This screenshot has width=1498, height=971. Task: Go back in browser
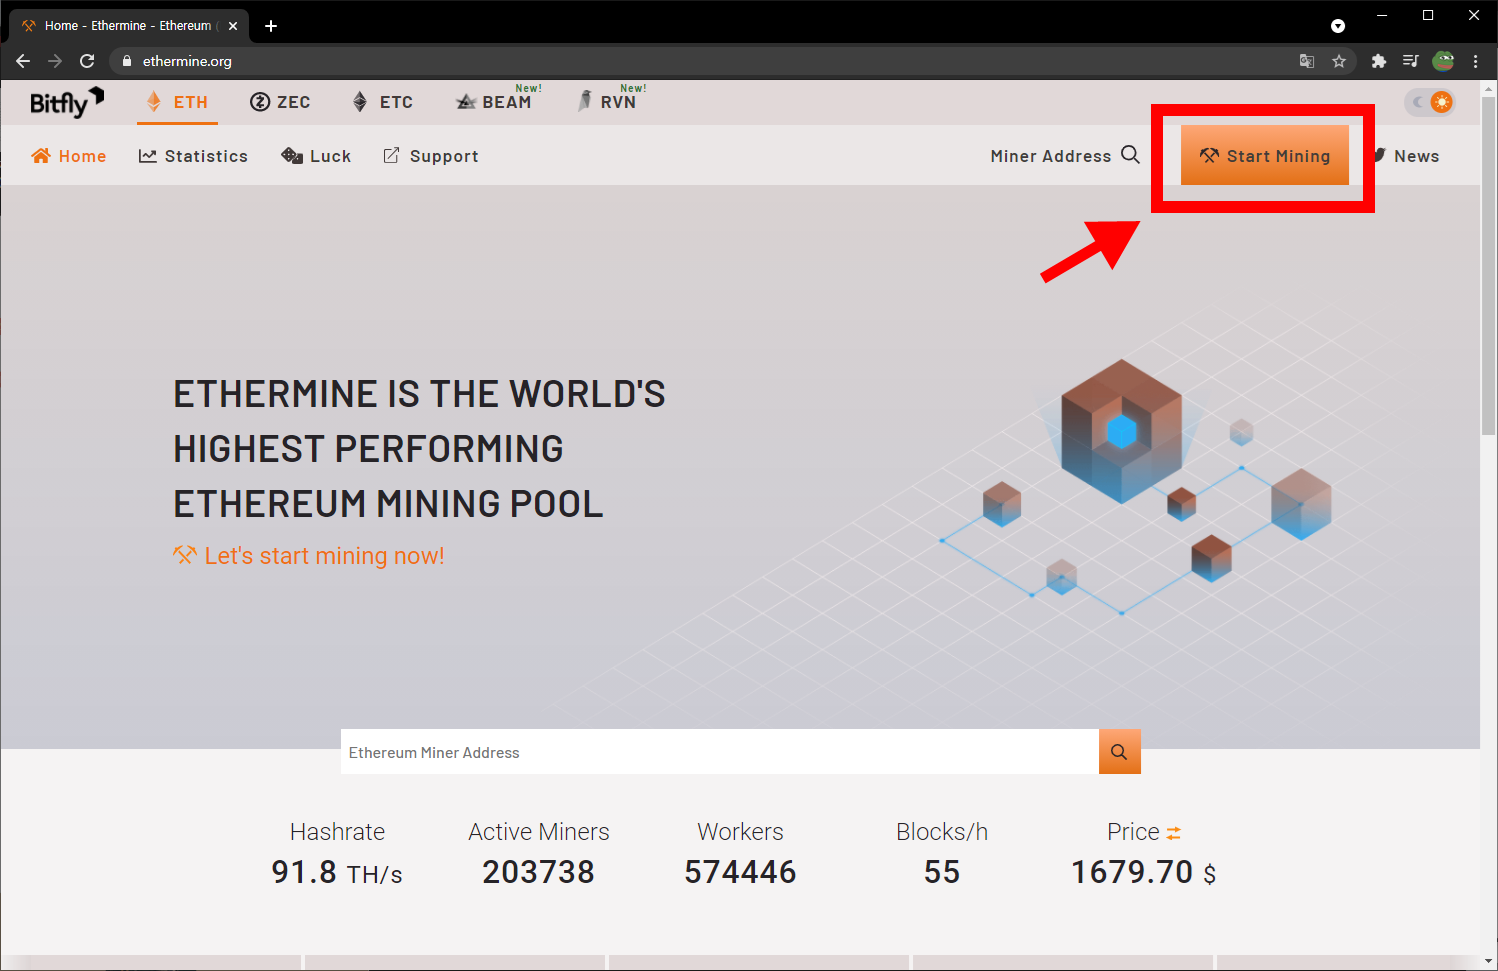(23, 61)
